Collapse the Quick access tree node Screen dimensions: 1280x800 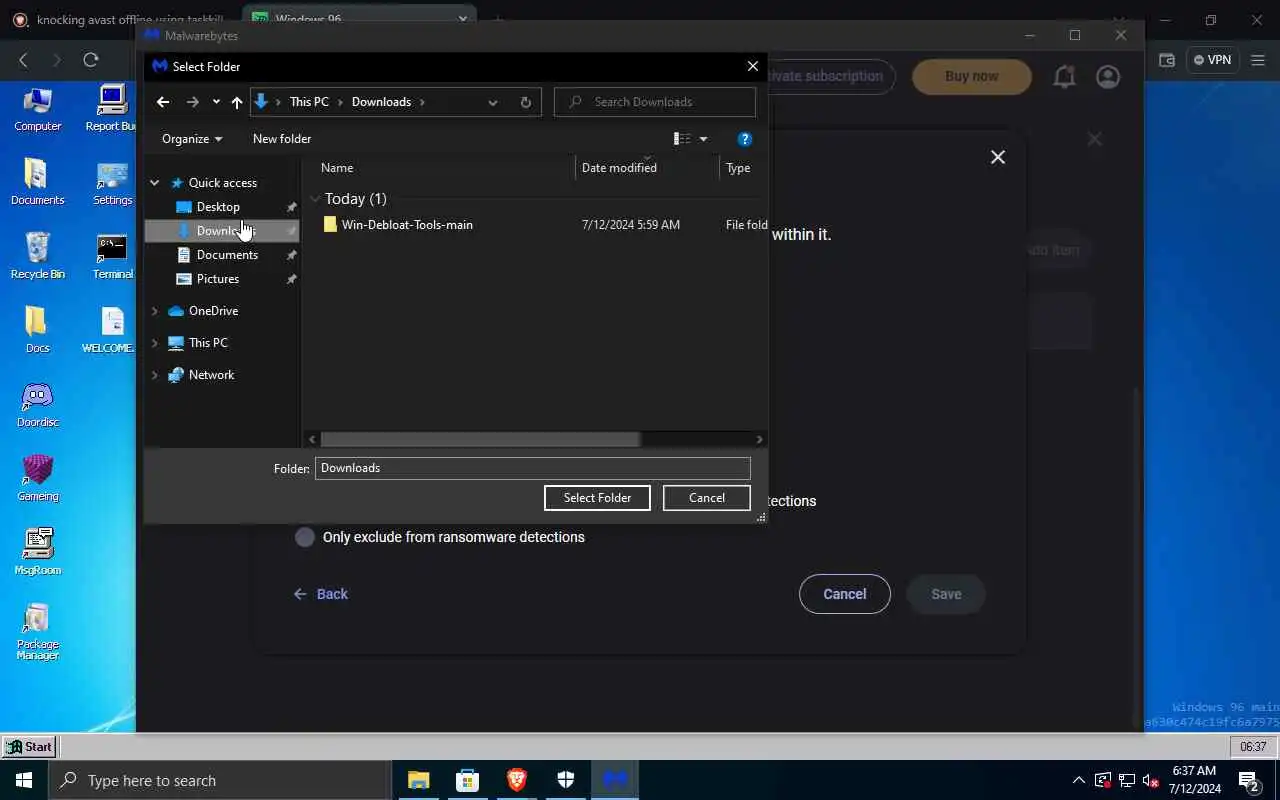click(x=155, y=183)
